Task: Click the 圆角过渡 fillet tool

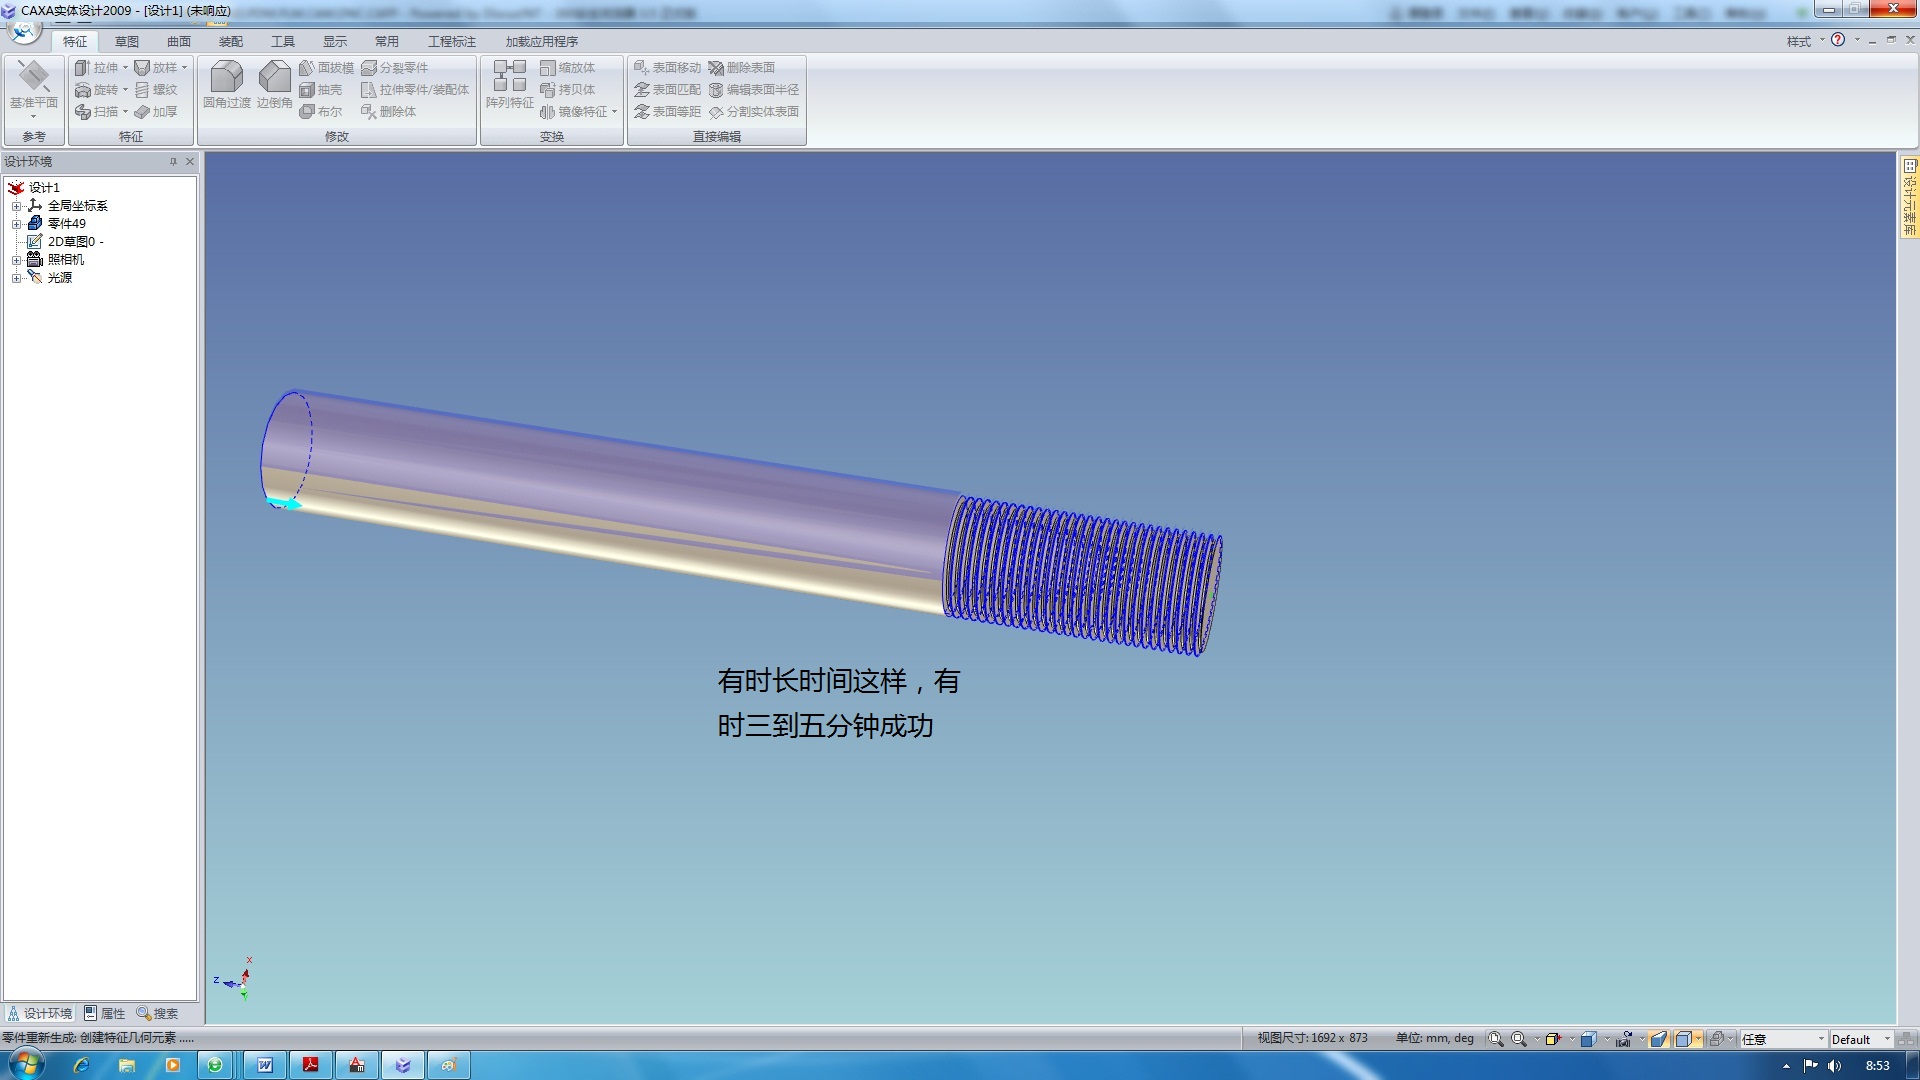Action: pos(227,85)
